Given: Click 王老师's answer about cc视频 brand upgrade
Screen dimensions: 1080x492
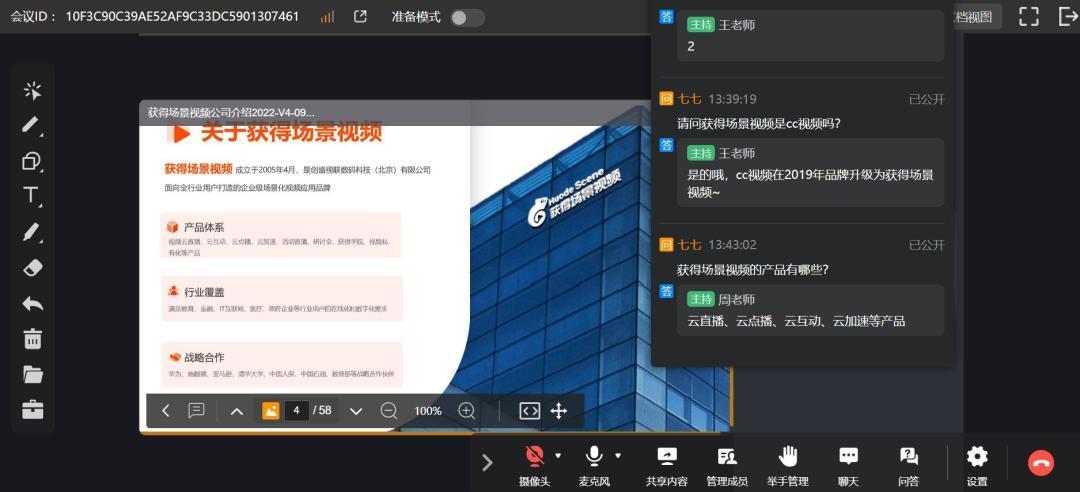Looking at the screenshot, I should [811, 172].
